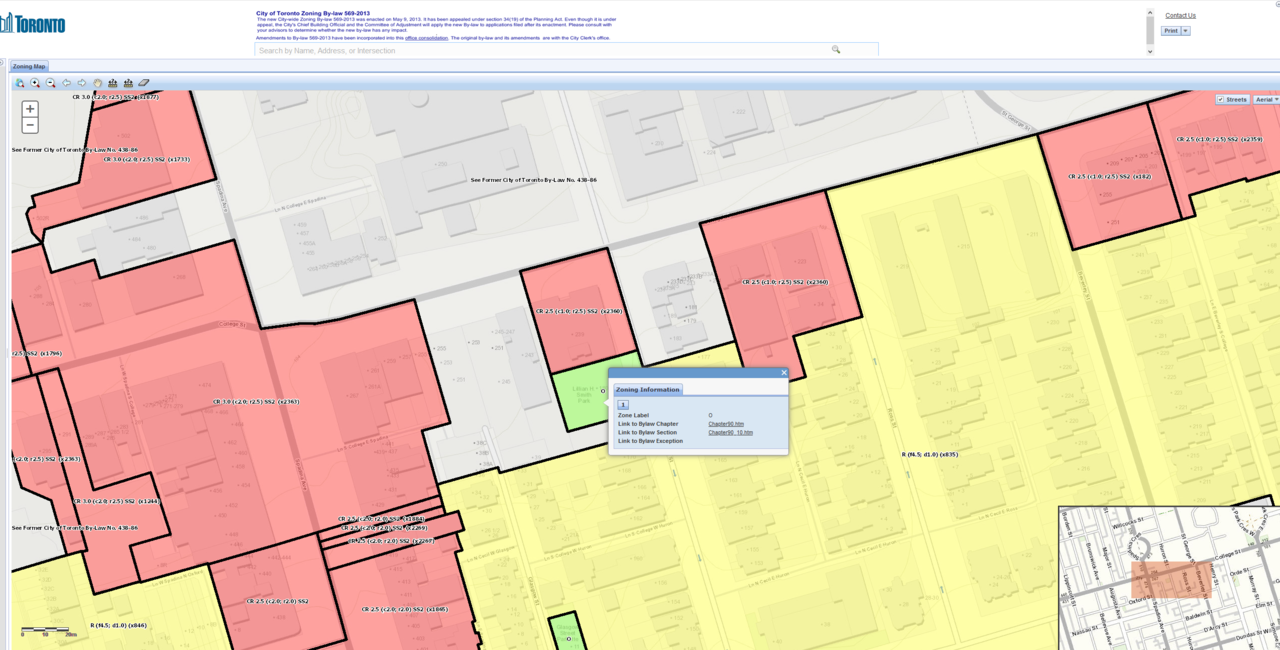
Task: Open the Contact Us link
Action: [x=1180, y=15]
